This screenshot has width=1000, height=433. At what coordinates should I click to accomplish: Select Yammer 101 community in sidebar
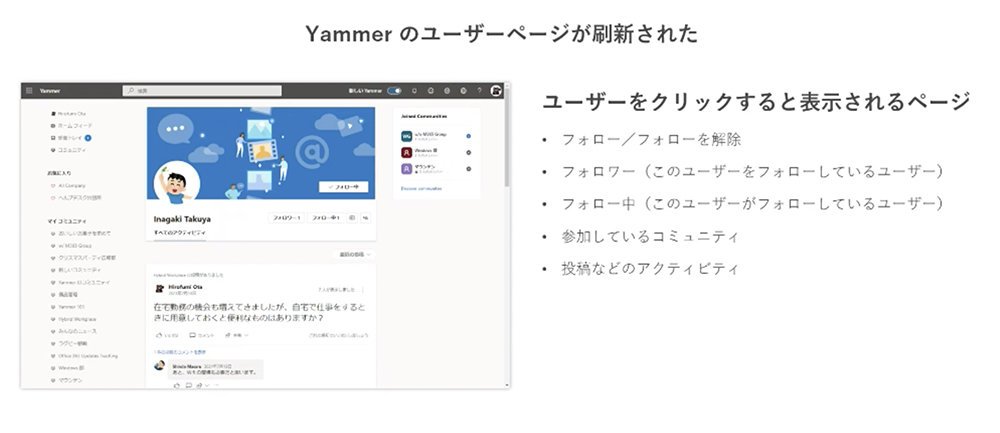[67, 307]
